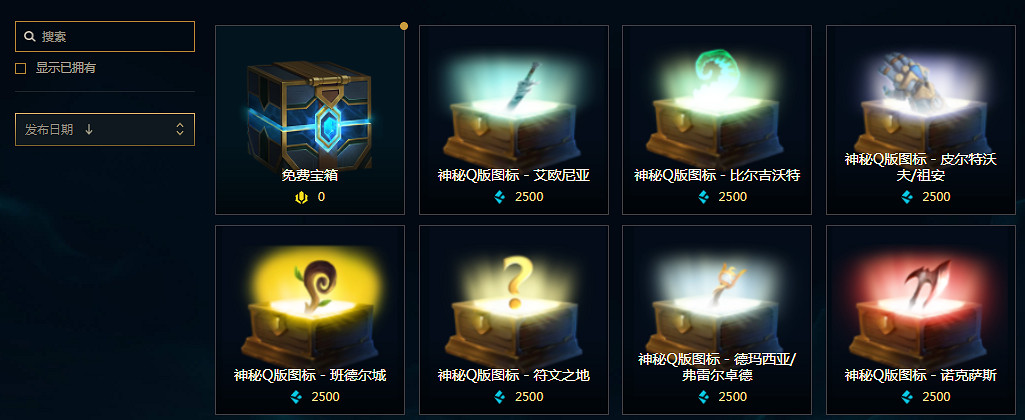
Task: Open the free chest 免费宝箱 image
Action: click(x=309, y=116)
